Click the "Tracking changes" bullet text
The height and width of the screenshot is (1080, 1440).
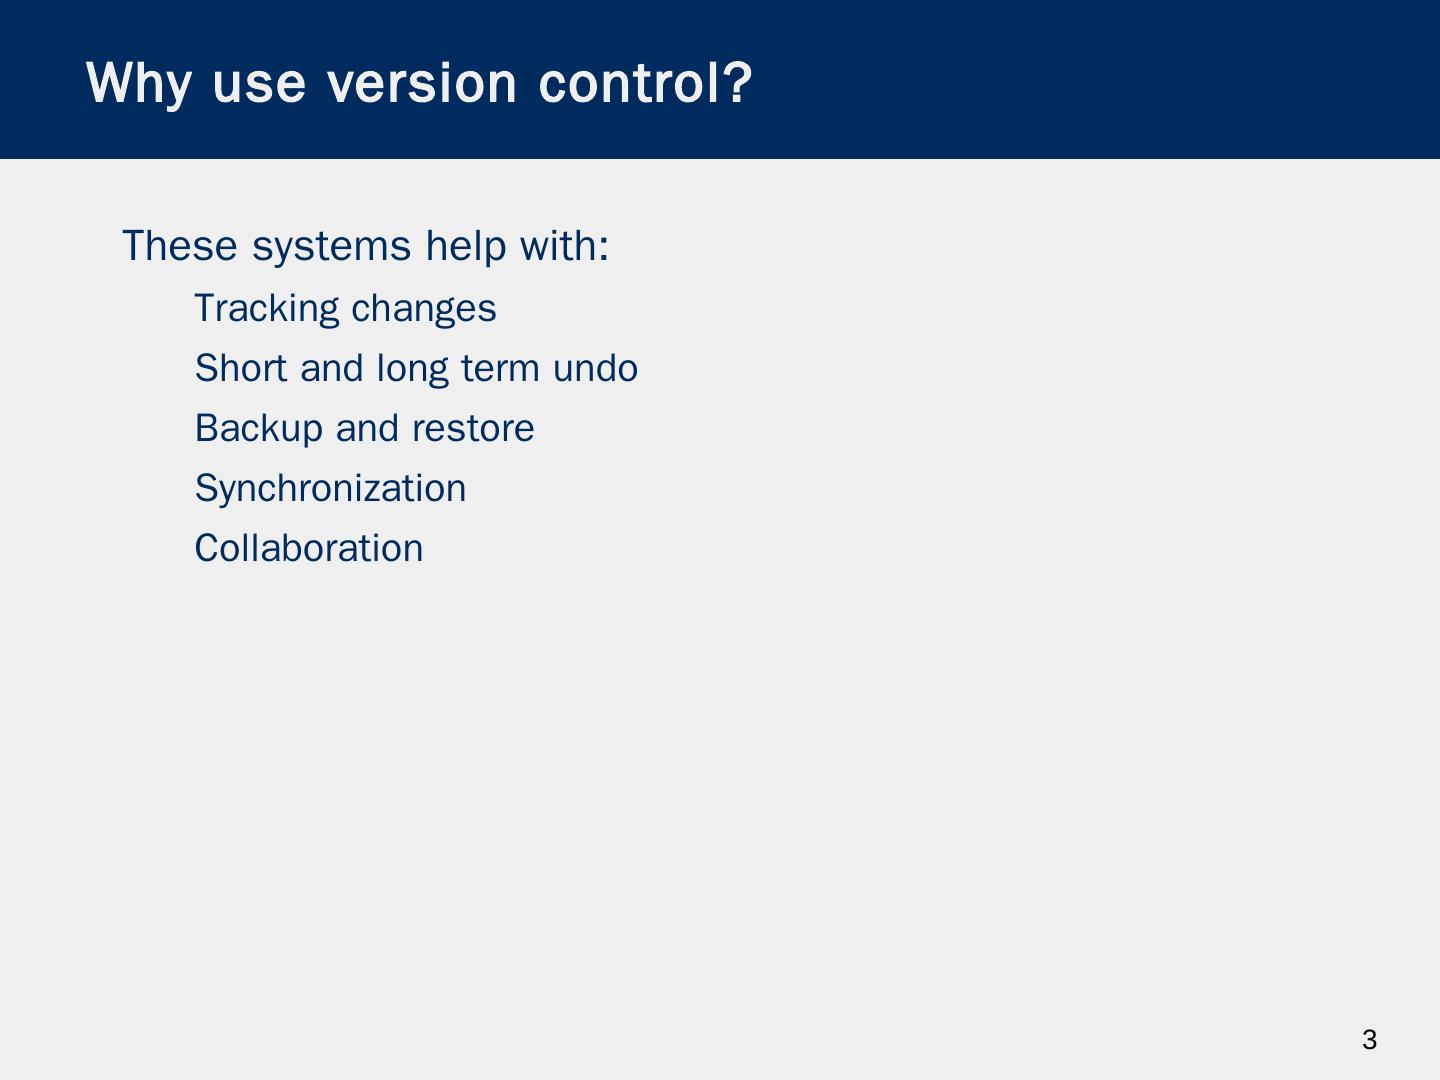[345, 308]
